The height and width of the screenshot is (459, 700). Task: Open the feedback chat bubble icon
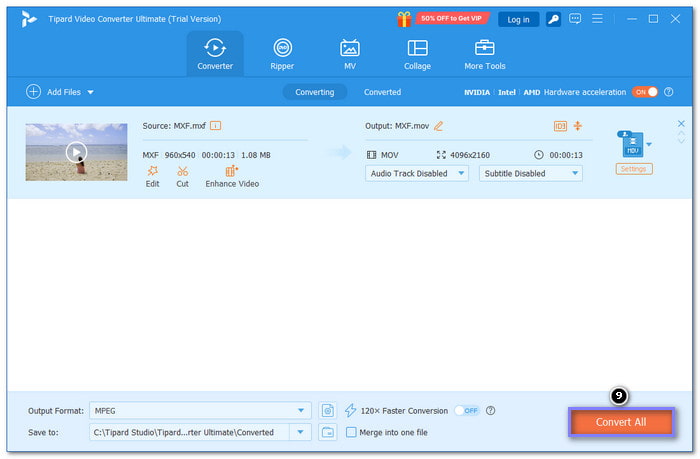575,19
